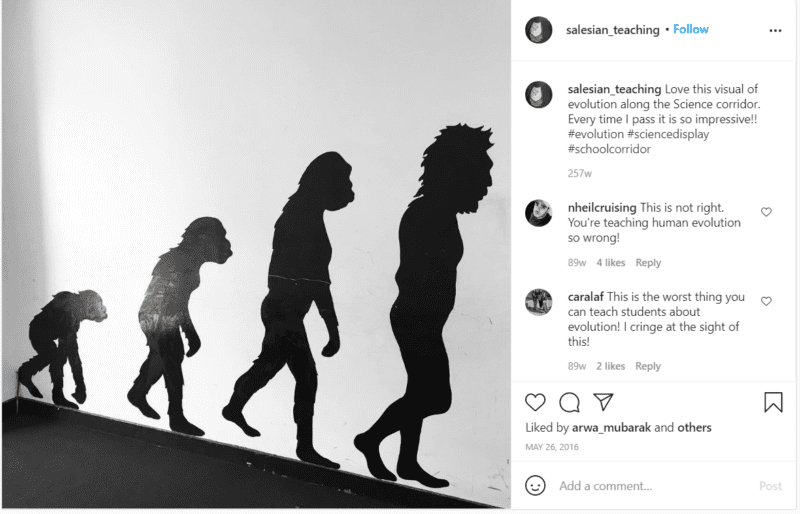Open the #sciencedisplay hashtag
Image resolution: width=800 pixels, height=514 pixels.
tap(668, 134)
